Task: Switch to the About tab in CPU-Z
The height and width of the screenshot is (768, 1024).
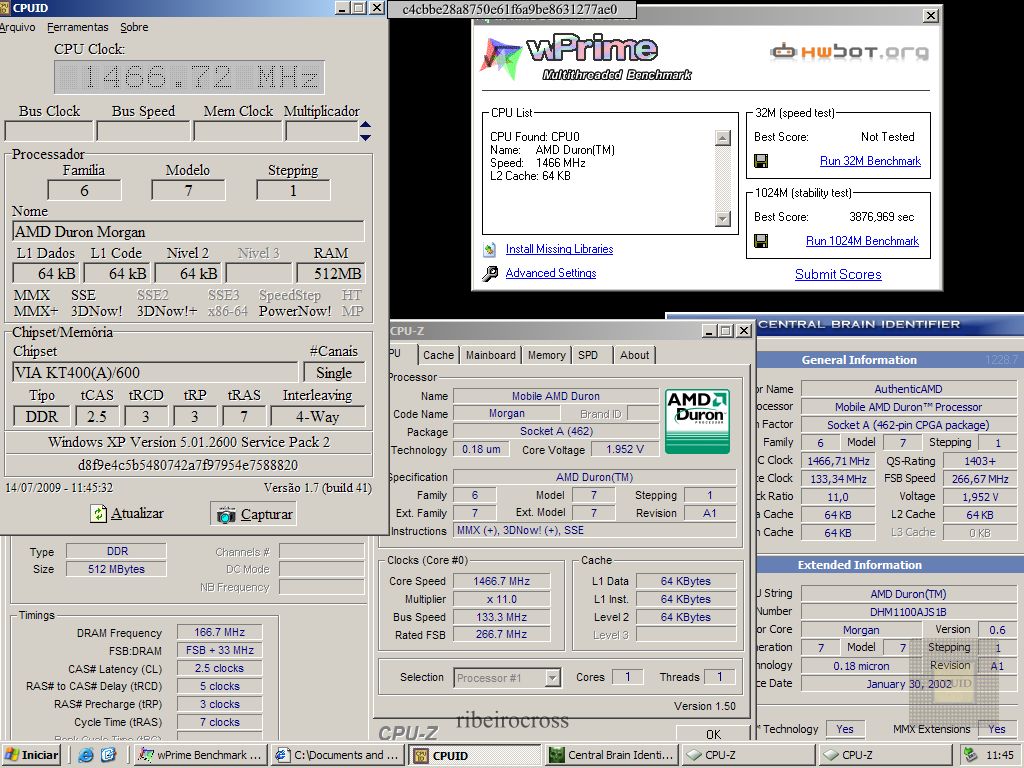Action: pyautogui.click(x=635, y=355)
